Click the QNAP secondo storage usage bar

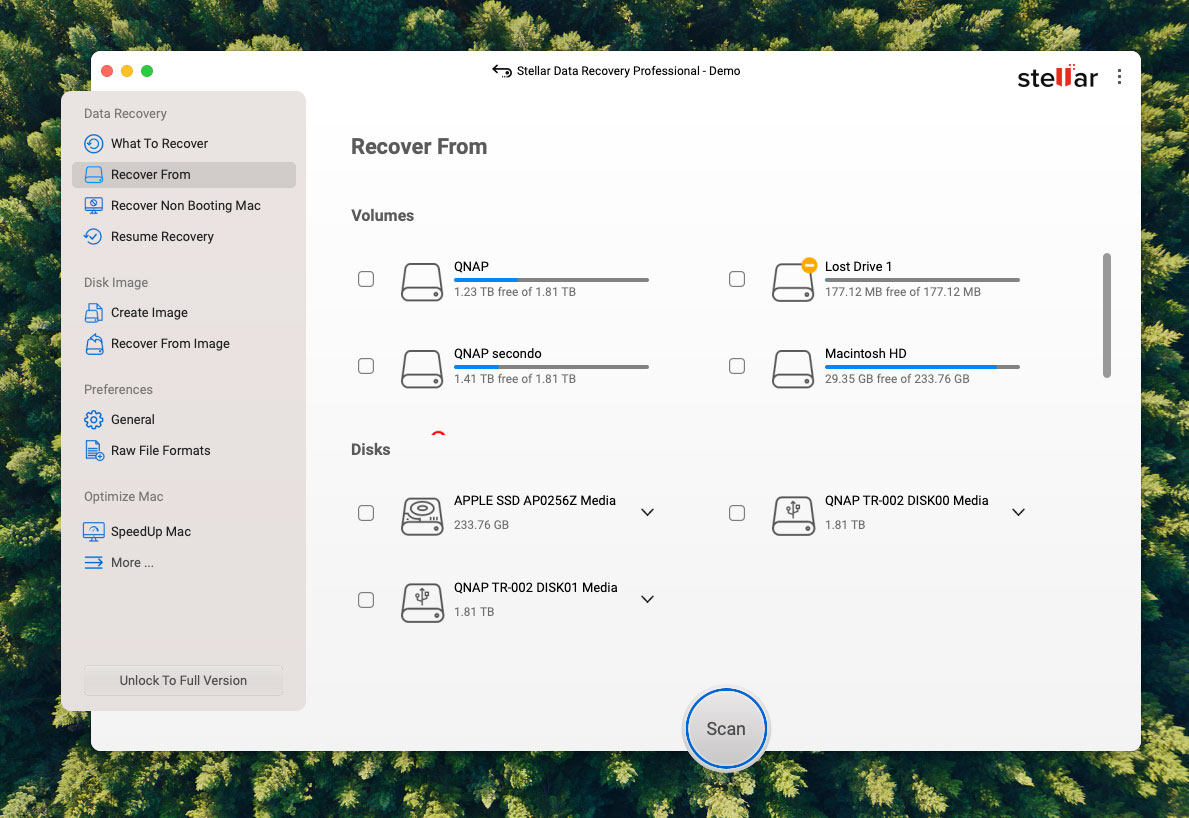tap(551, 367)
